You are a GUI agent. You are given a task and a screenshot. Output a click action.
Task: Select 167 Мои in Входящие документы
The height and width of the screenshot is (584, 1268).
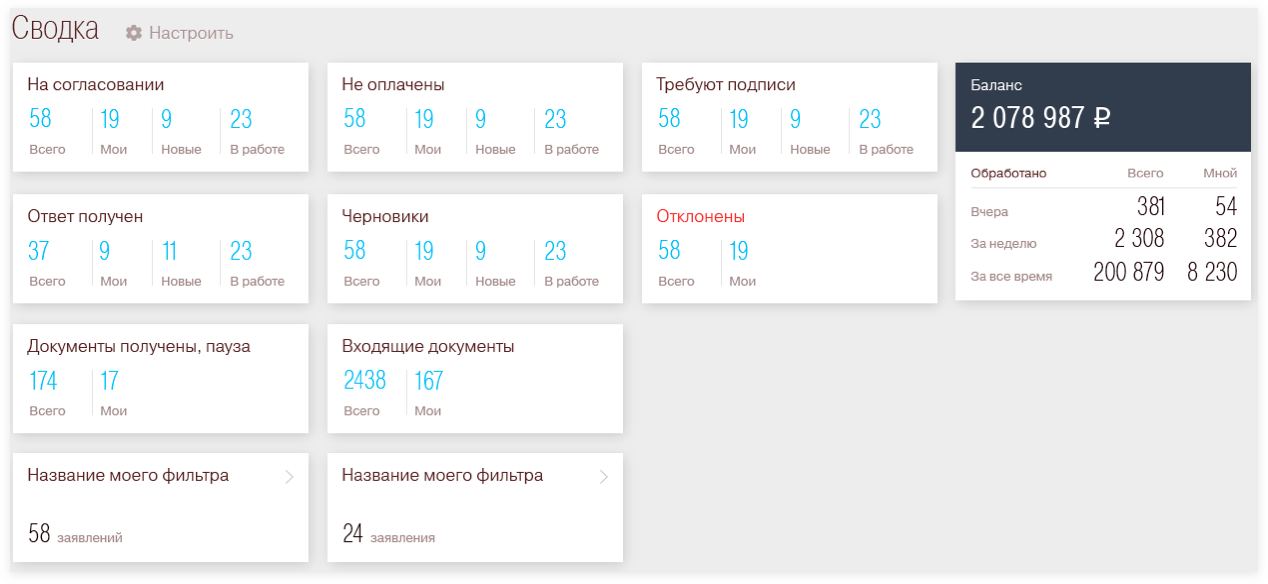point(429,393)
